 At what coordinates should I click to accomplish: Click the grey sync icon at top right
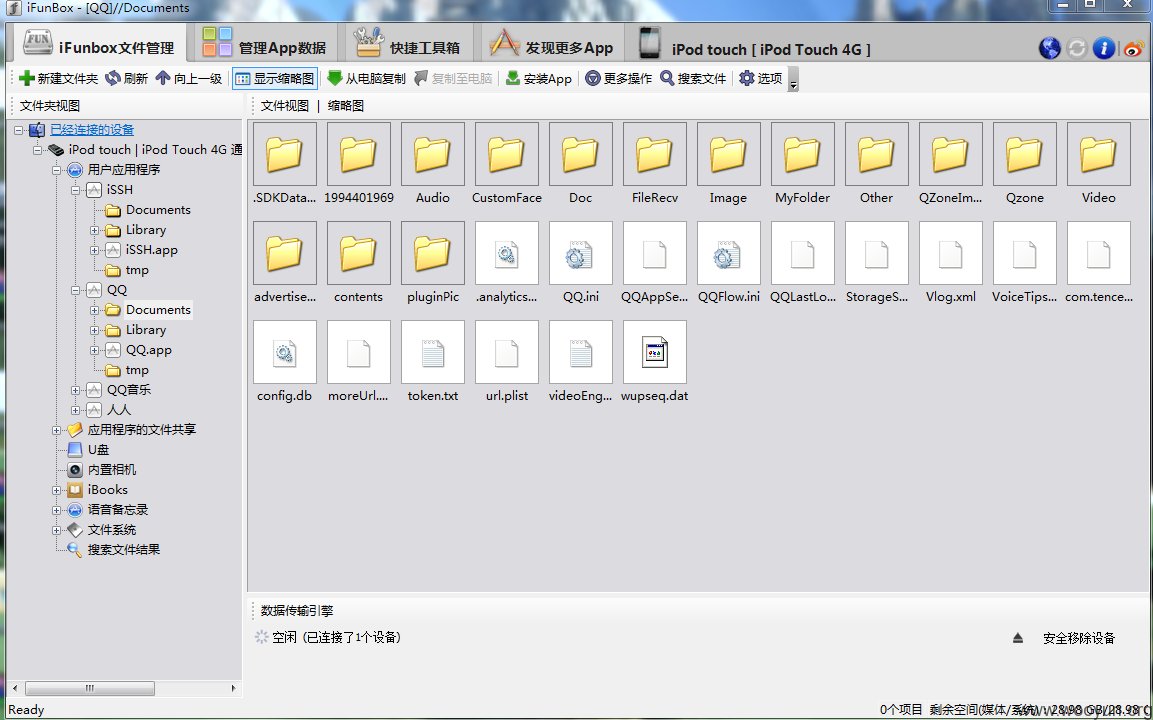[x=1077, y=48]
